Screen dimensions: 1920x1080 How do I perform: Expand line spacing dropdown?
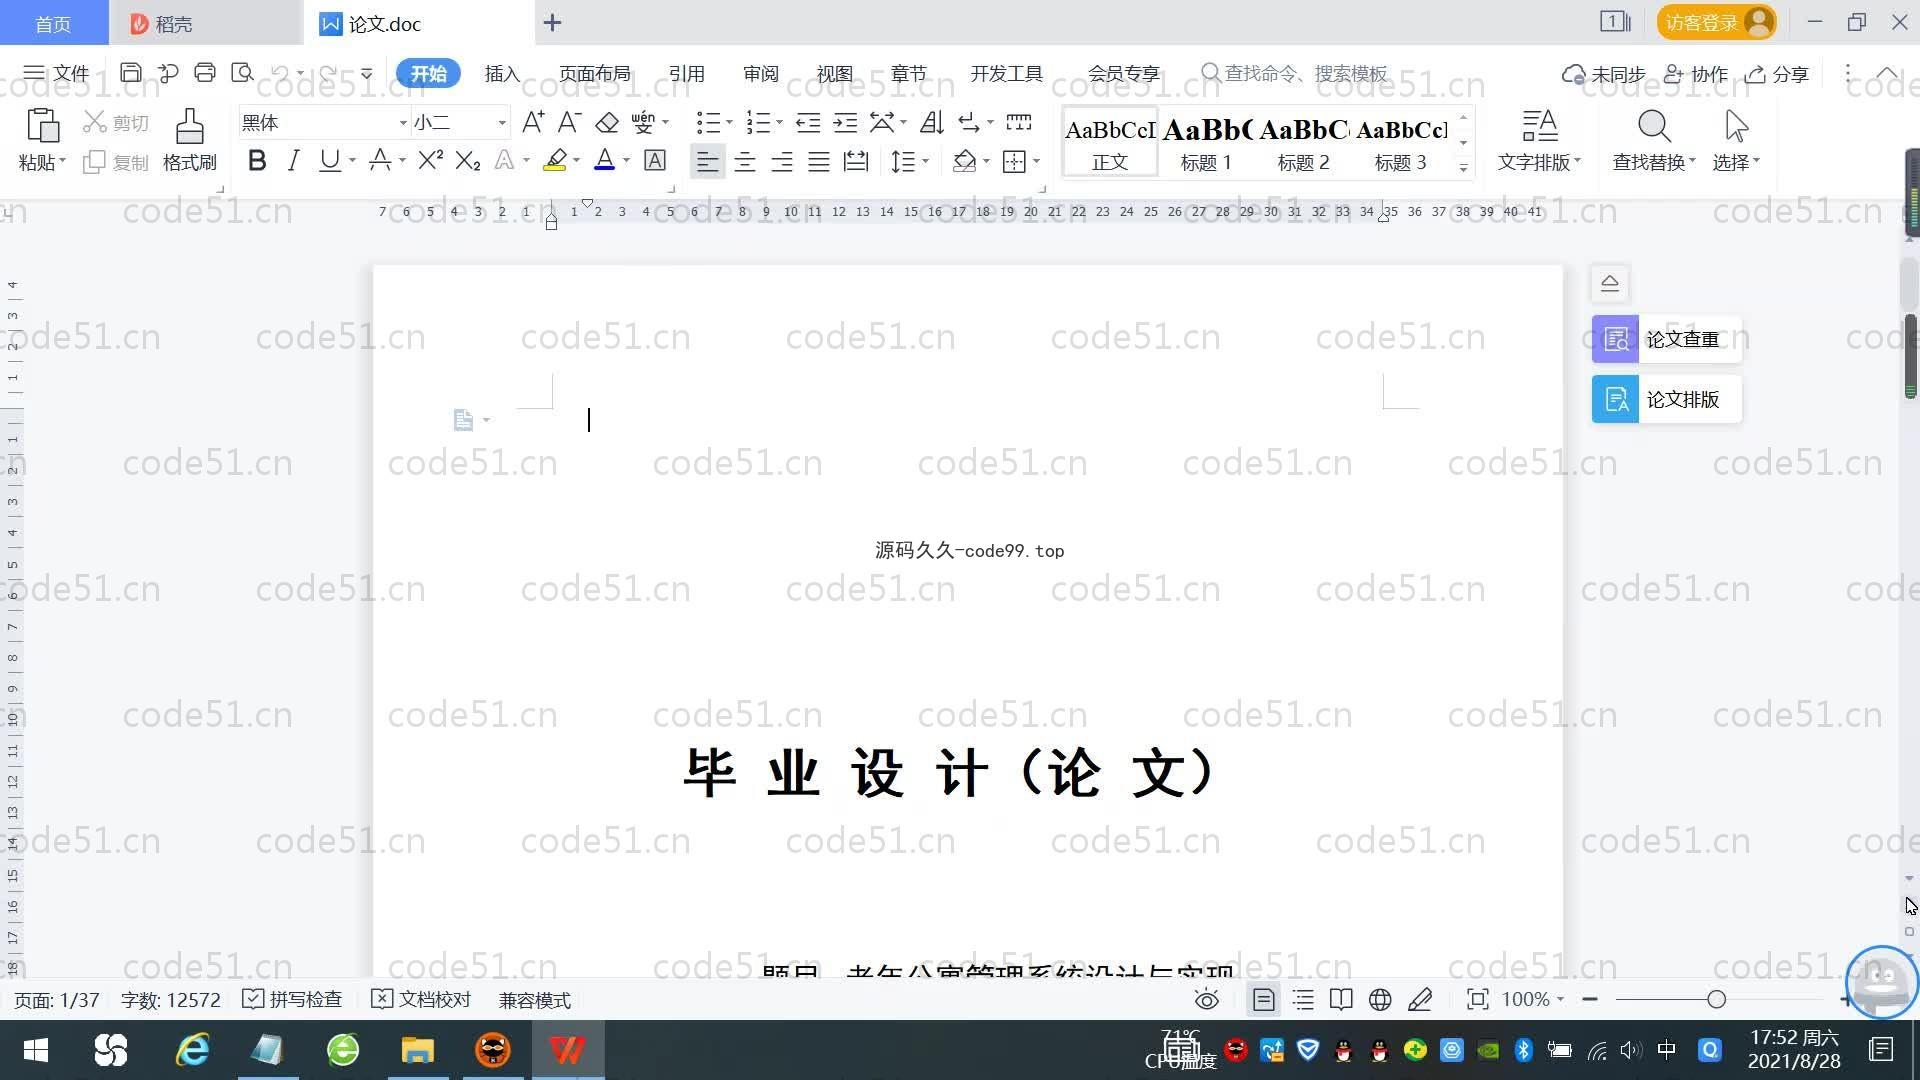pyautogui.click(x=926, y=161)
